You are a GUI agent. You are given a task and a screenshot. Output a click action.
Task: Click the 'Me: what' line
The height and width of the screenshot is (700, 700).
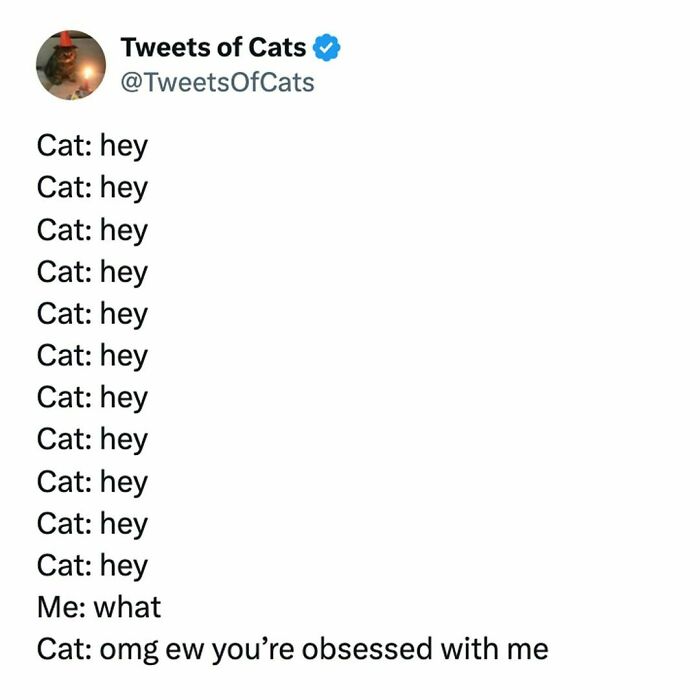pos(99,607)
